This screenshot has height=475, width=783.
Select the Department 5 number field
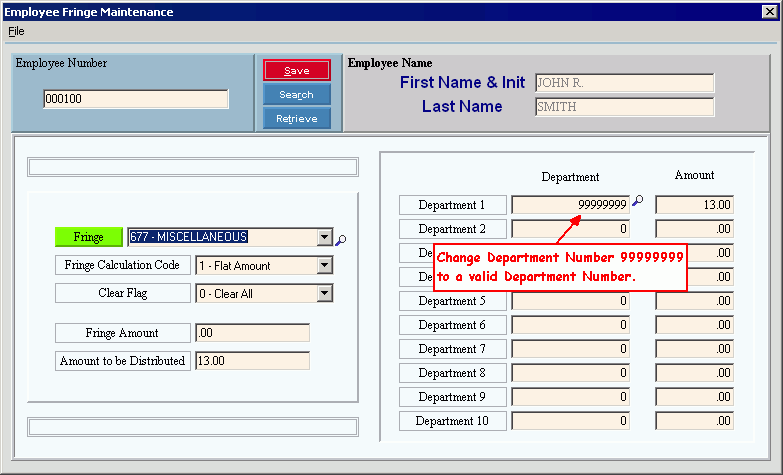570,301
